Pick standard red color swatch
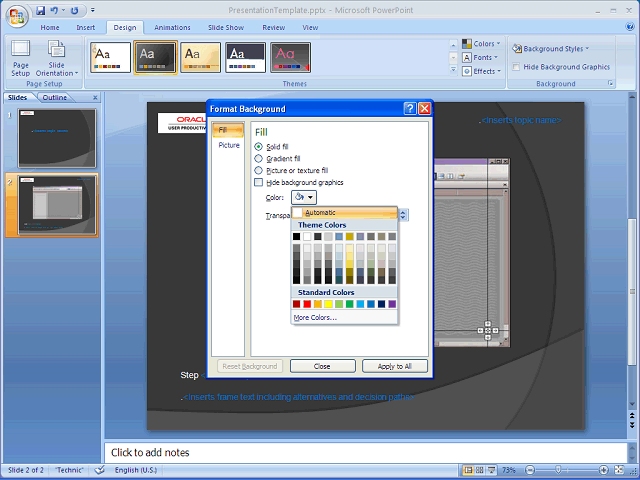This screenshot has height=480, width=640. [307, 304]
